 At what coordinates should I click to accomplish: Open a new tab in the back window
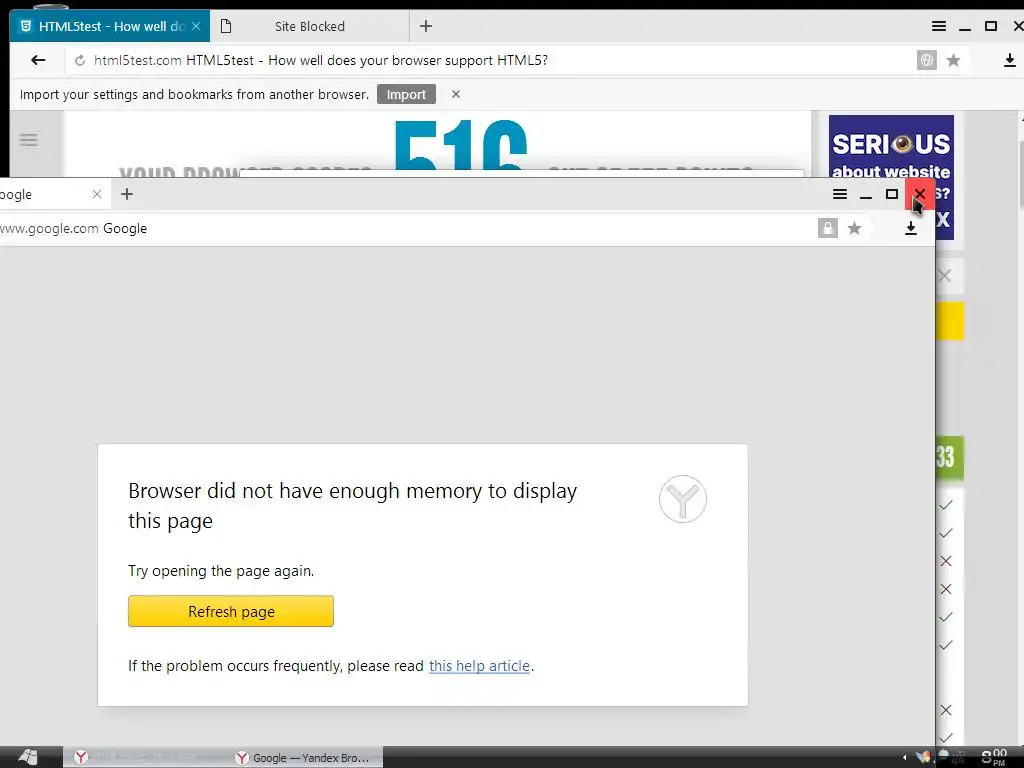426,26
